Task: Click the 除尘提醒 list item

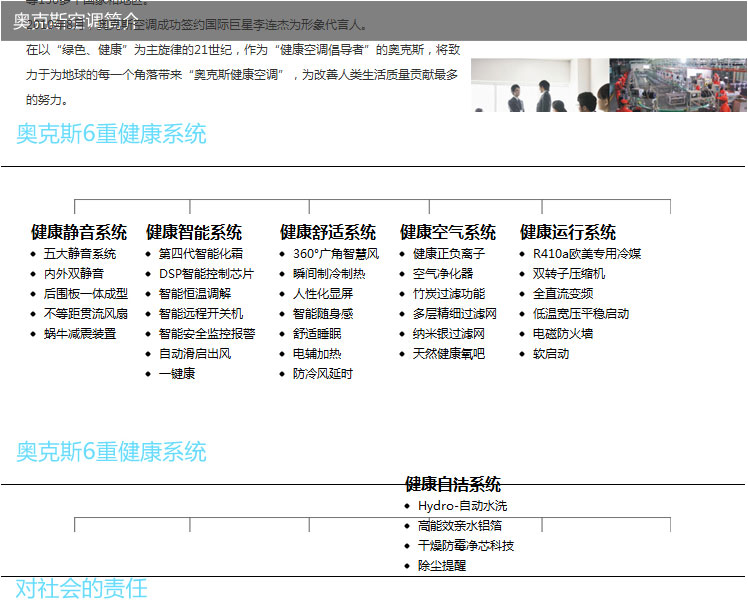Action: click(x=442, y=566)
